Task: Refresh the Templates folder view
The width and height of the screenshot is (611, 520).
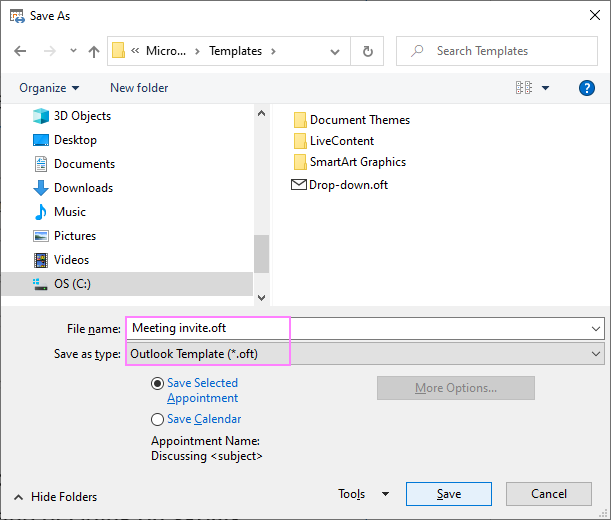Action: 368,51
